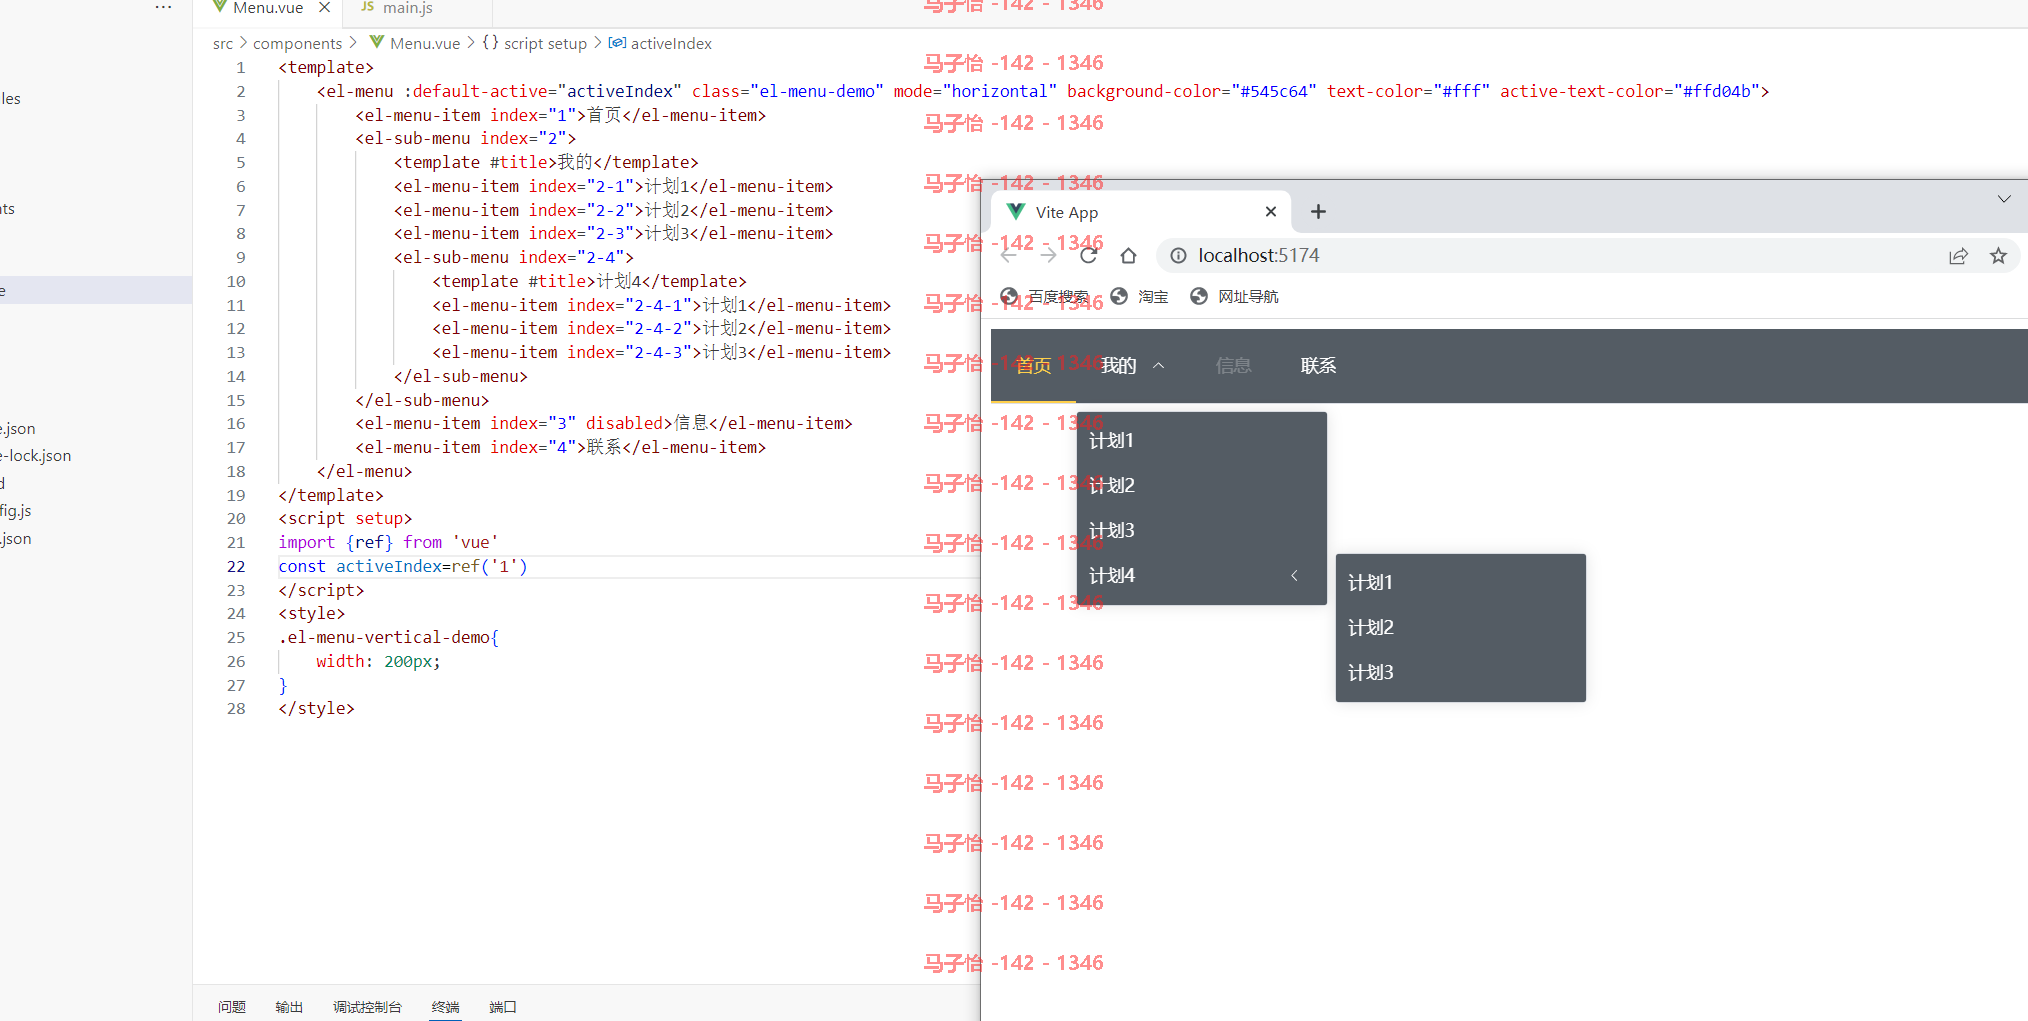Open the browser home page

pos(1129,256)
